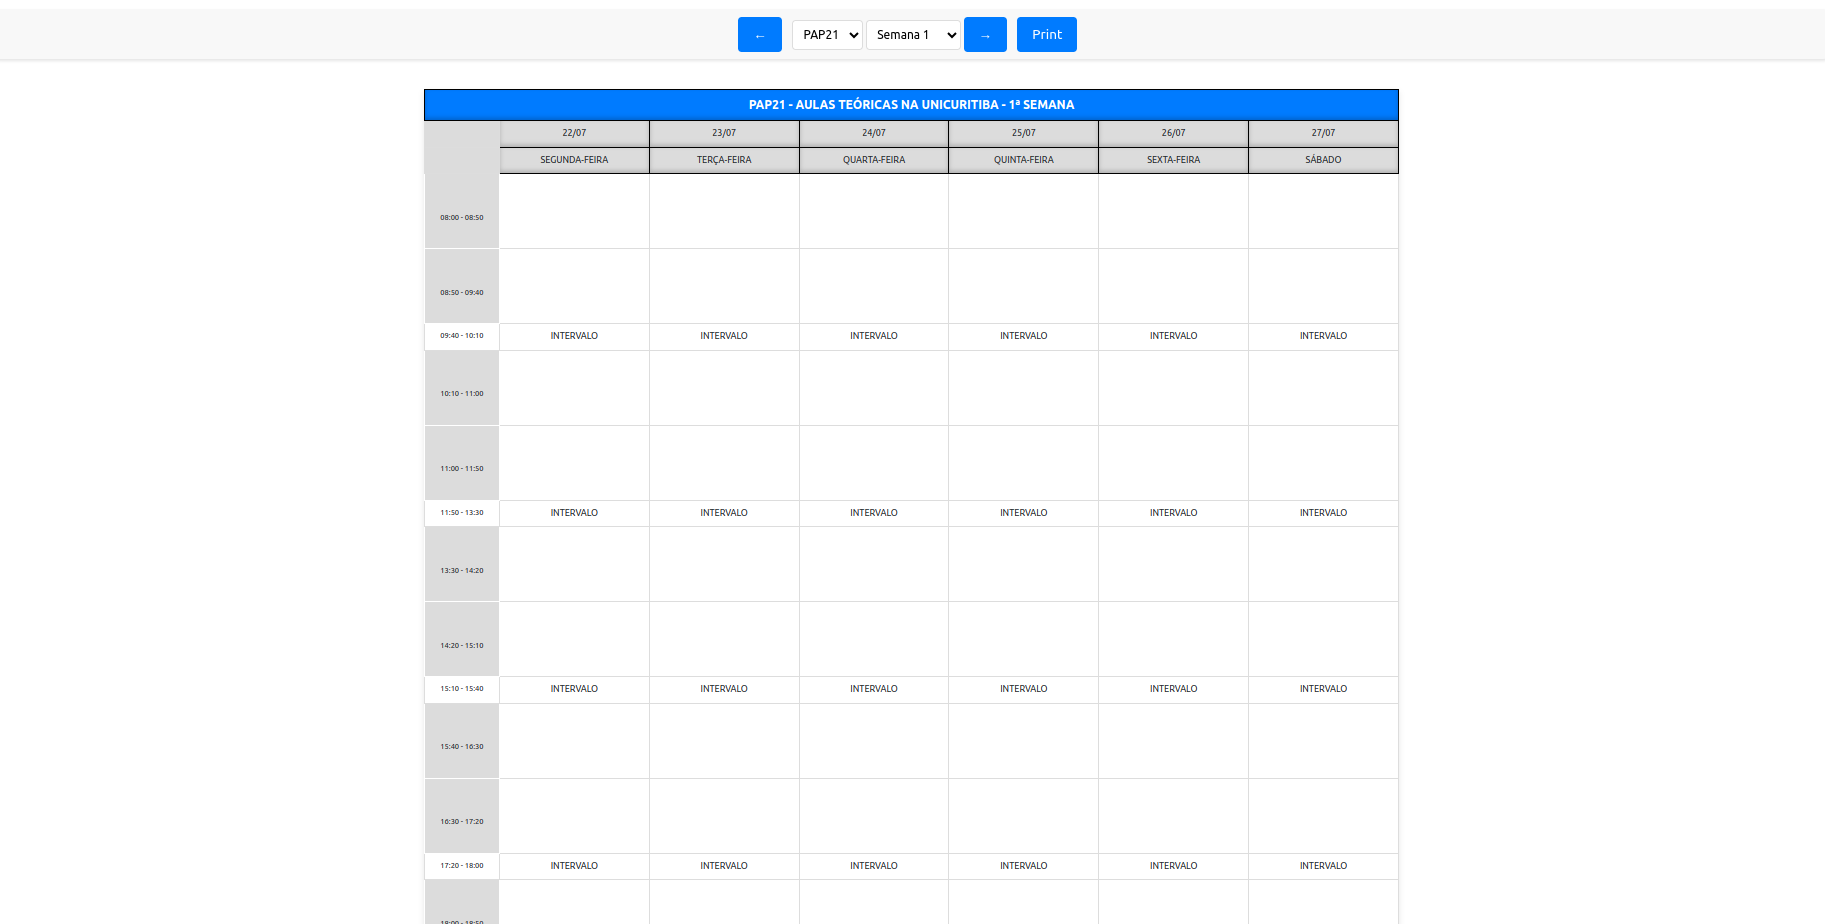The image size is (1825, 924).
Task: Click INTERVALO under QUARTA-FEIRA at 09:40 - 10:10
Action: [x=874, y=336]
